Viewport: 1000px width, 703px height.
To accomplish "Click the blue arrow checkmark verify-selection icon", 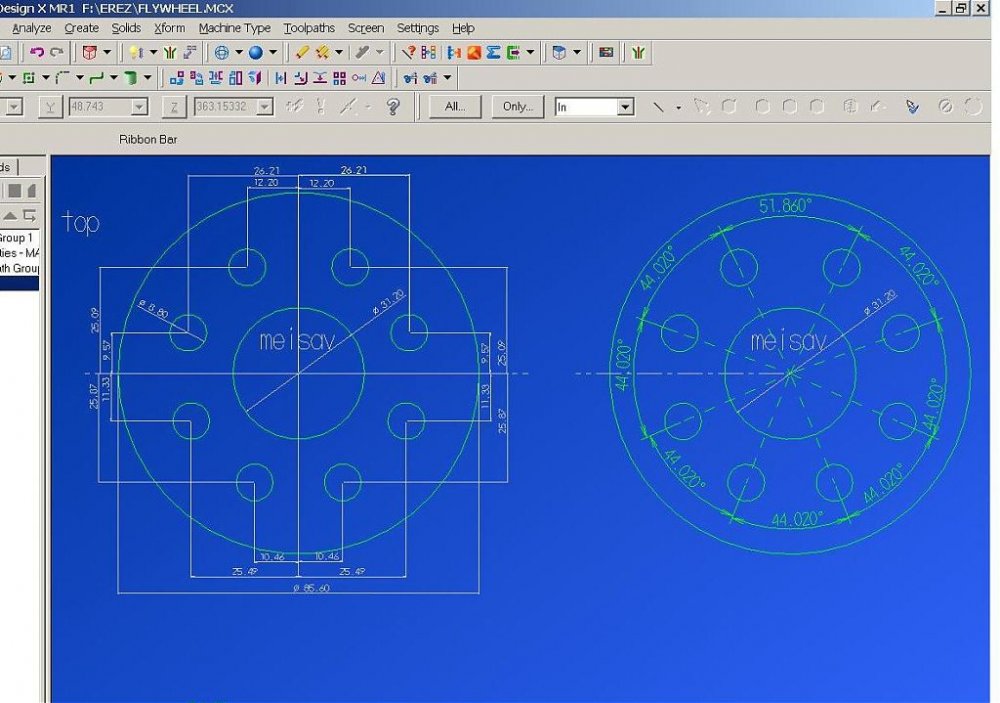I will point(913,107).
